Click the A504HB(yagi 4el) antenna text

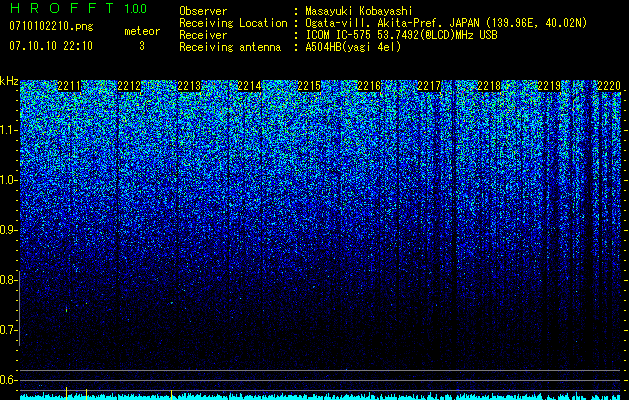(353, 47)
